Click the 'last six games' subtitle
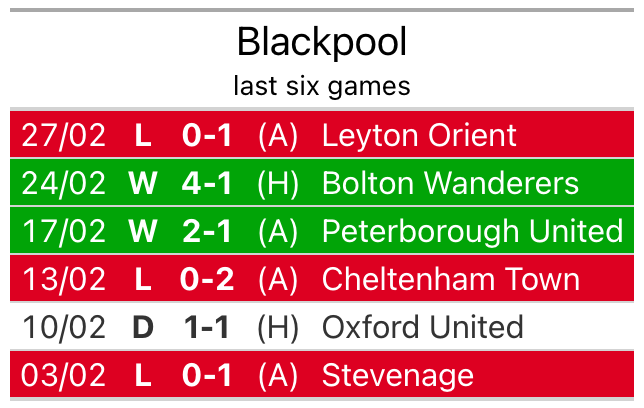Viewport: 644px width, 408px height. 322,86
